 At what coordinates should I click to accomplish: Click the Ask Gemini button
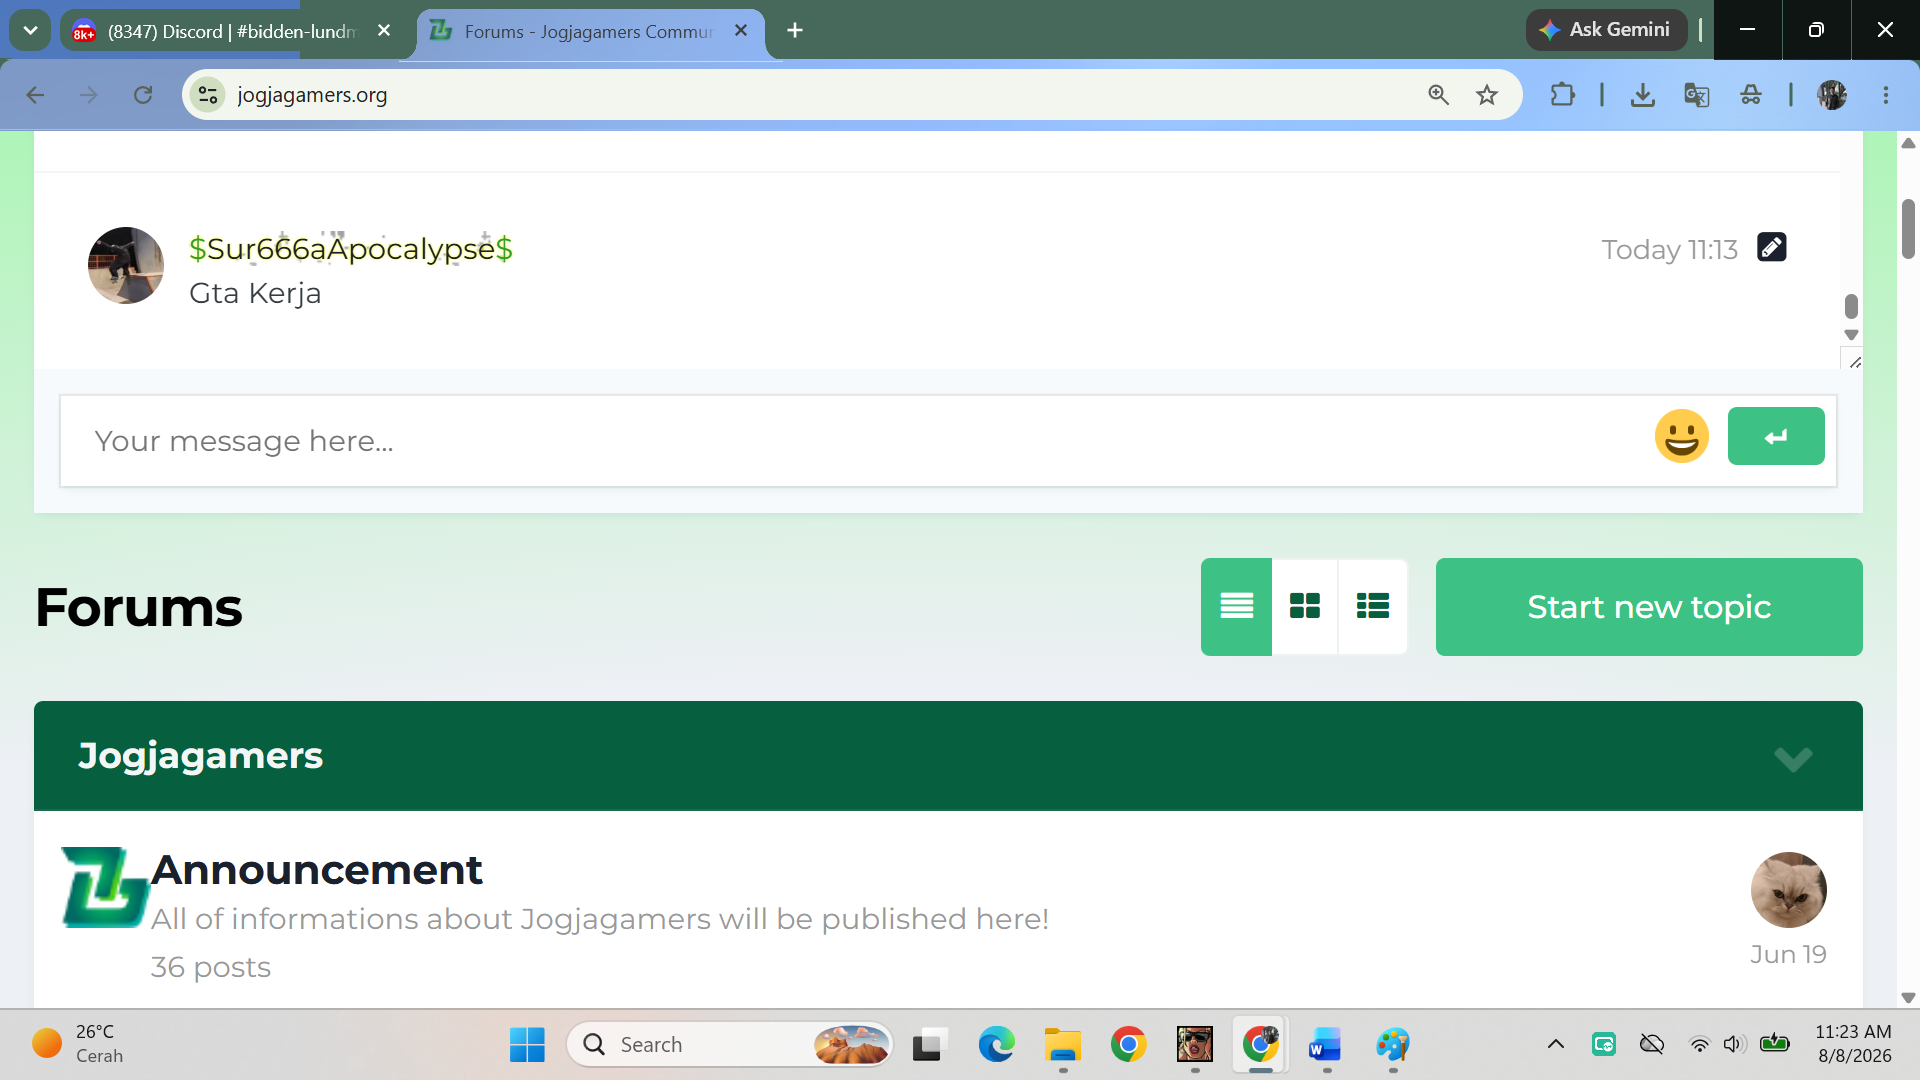click(1606, 30)
